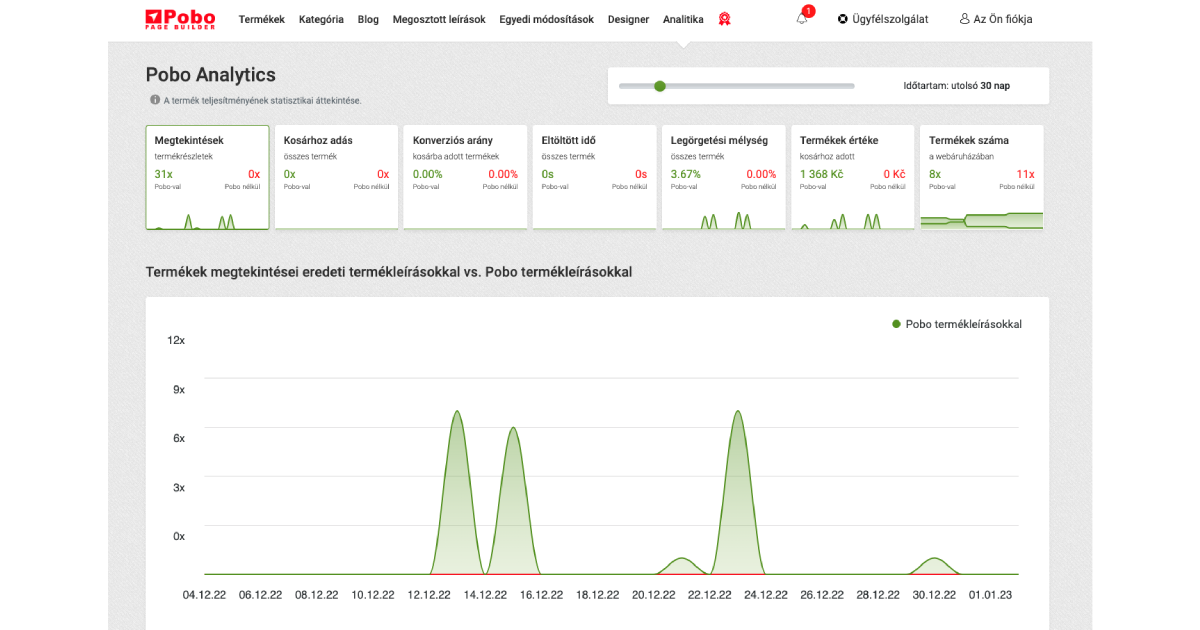This screenshot has width=1200, height=630.
Task: Select the Termékek értéke stat card
Action: pos(852,177)
